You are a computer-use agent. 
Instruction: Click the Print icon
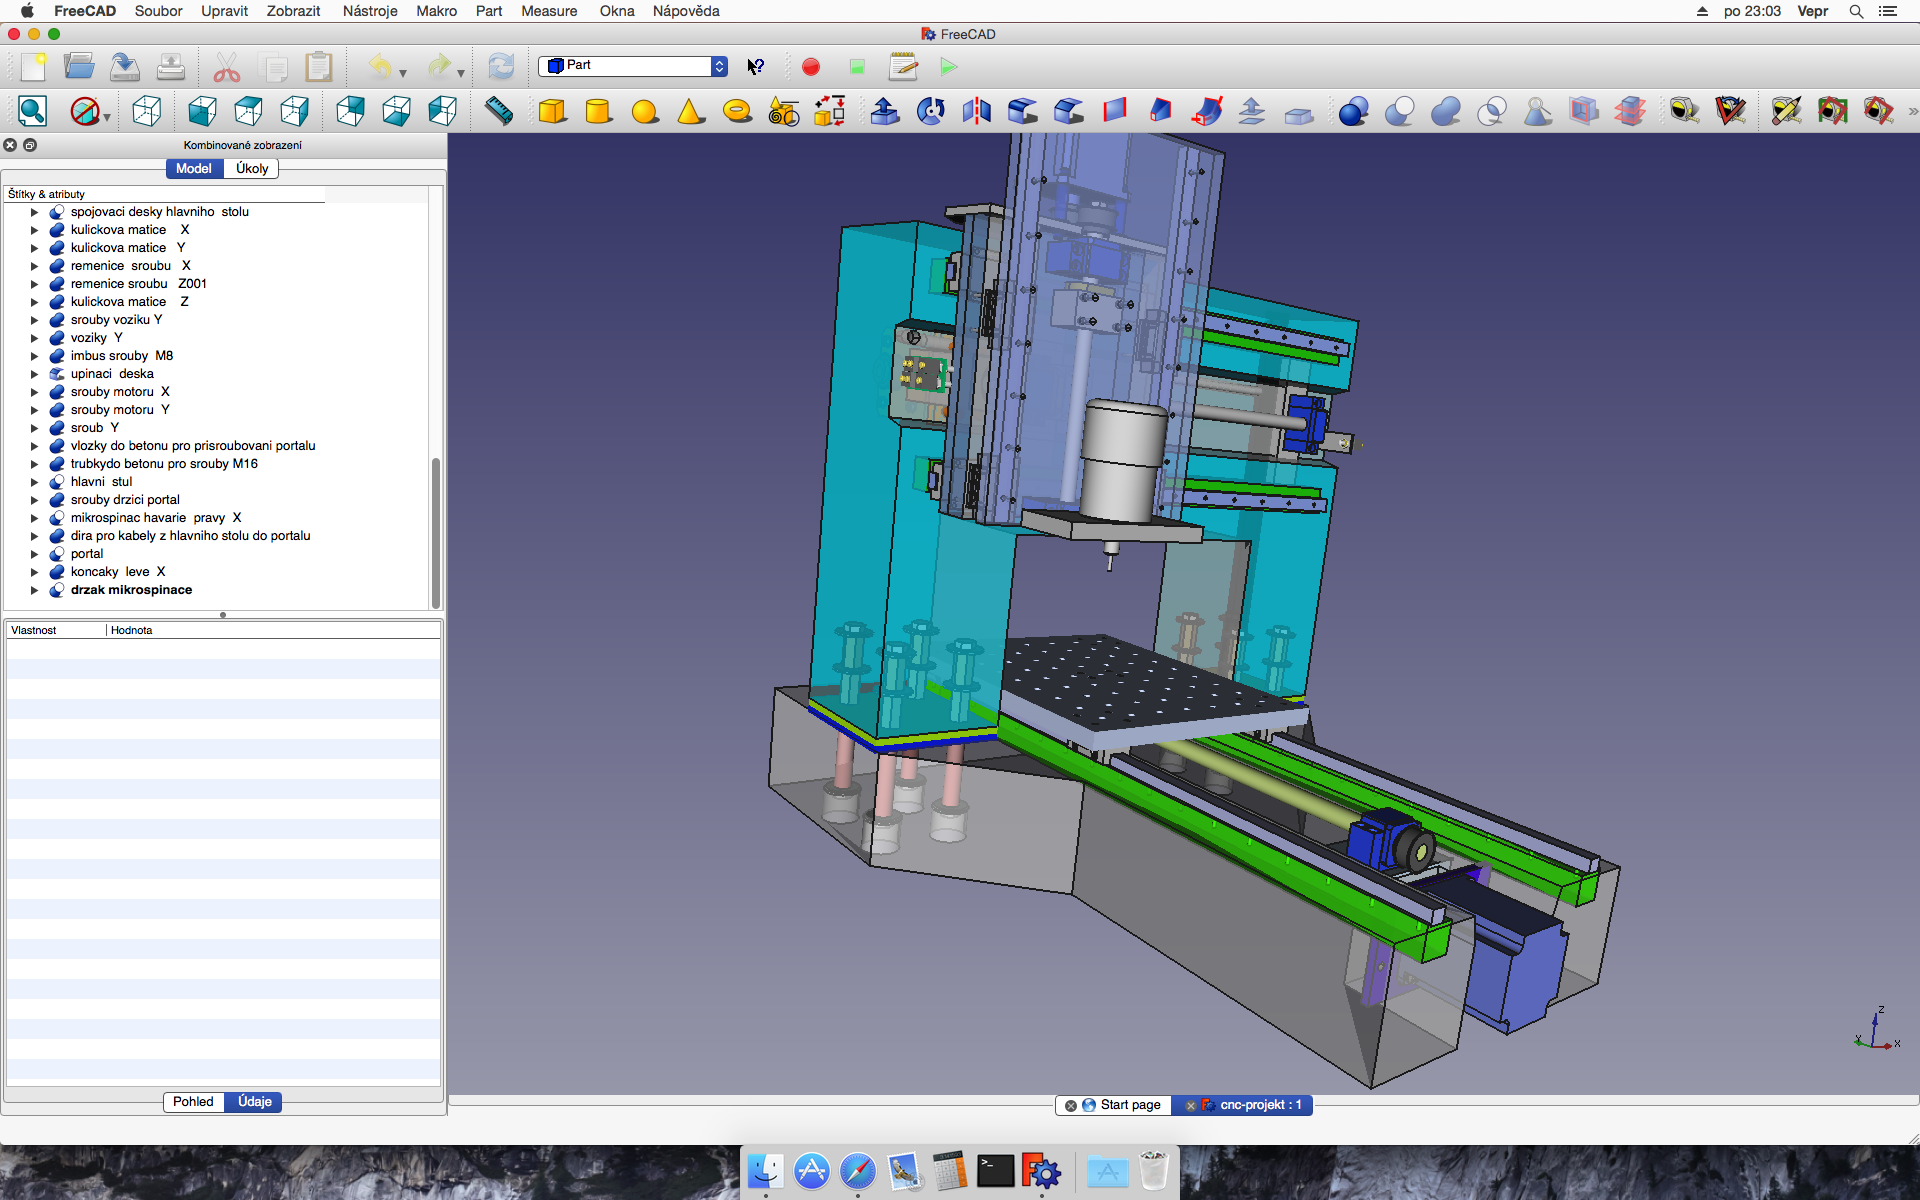coord(171,67)
